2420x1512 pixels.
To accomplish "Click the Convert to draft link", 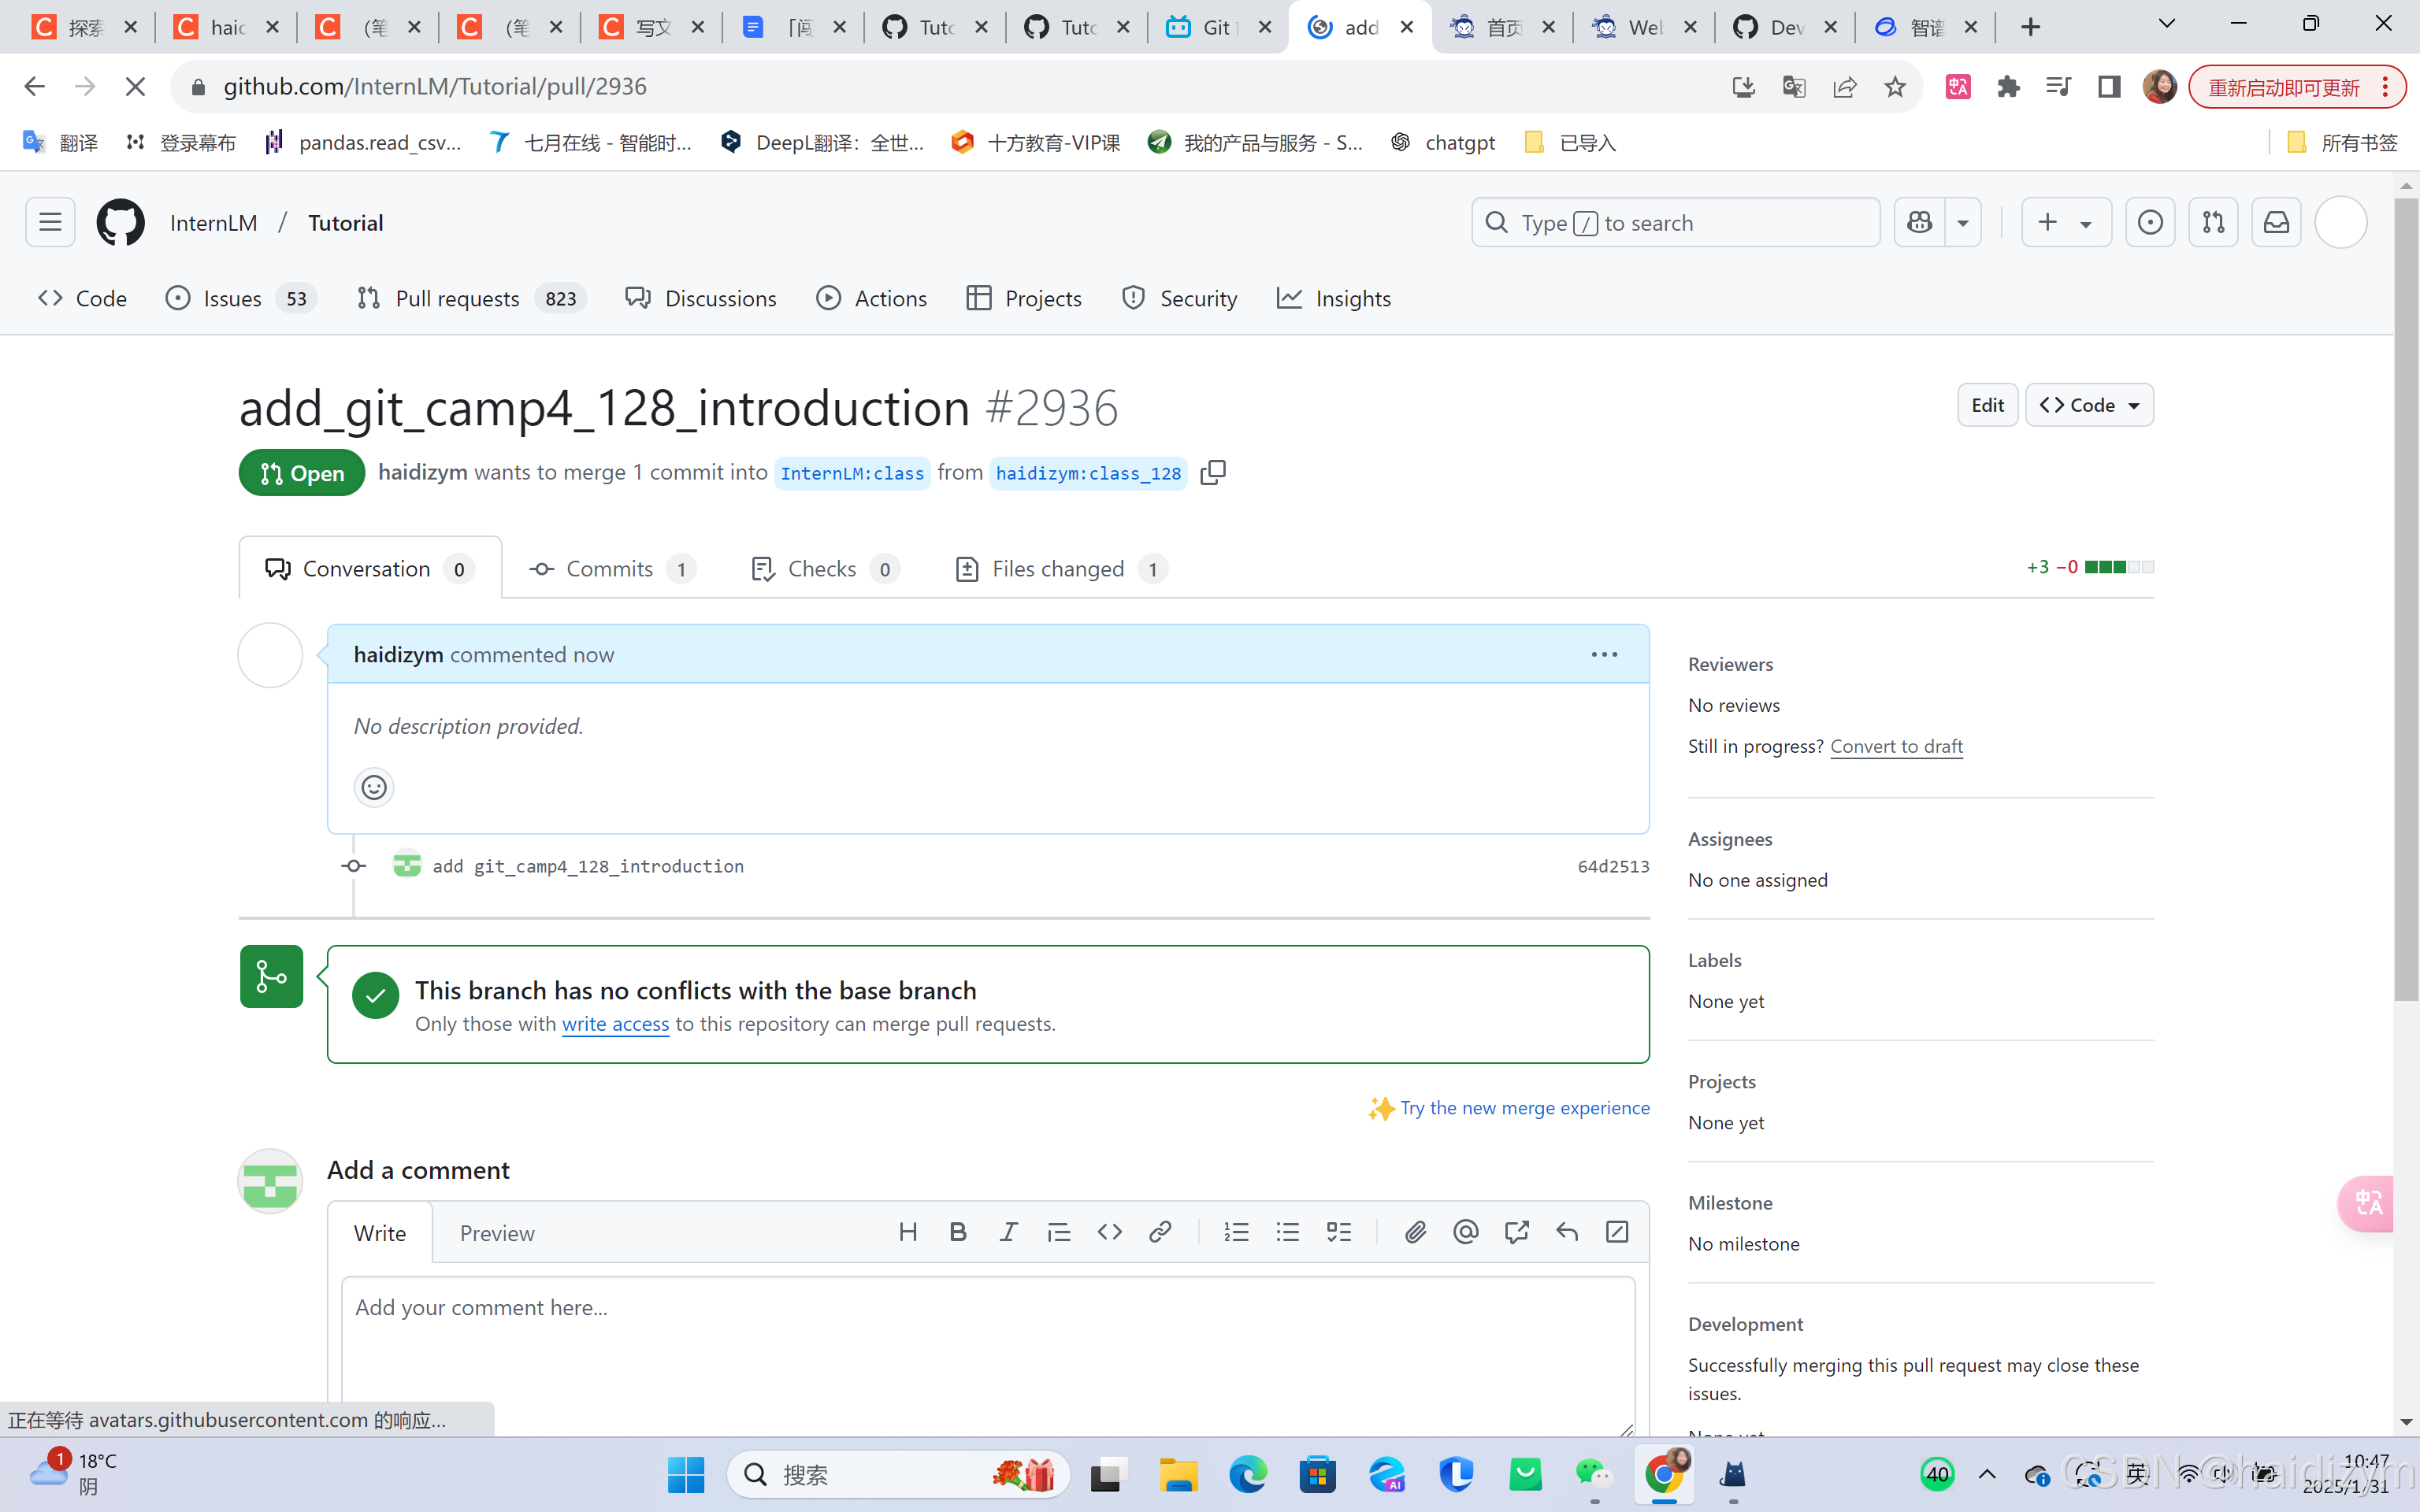I will (1896, 746).
